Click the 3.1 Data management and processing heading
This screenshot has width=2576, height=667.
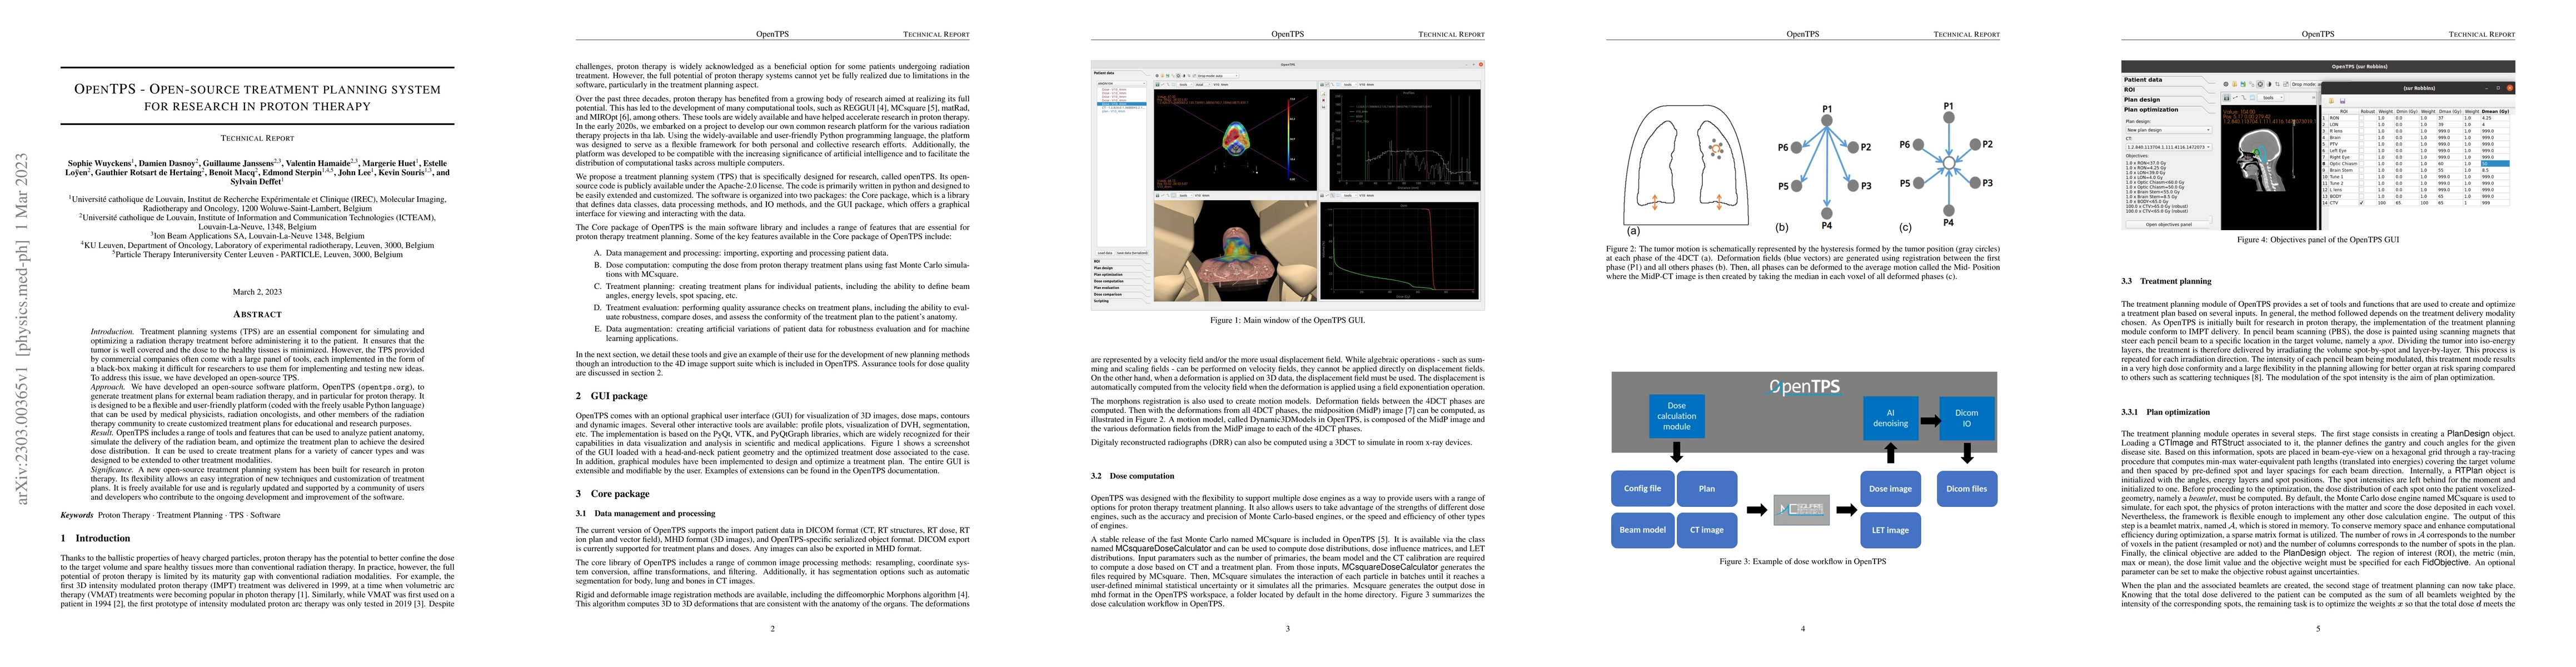point(645,513)
